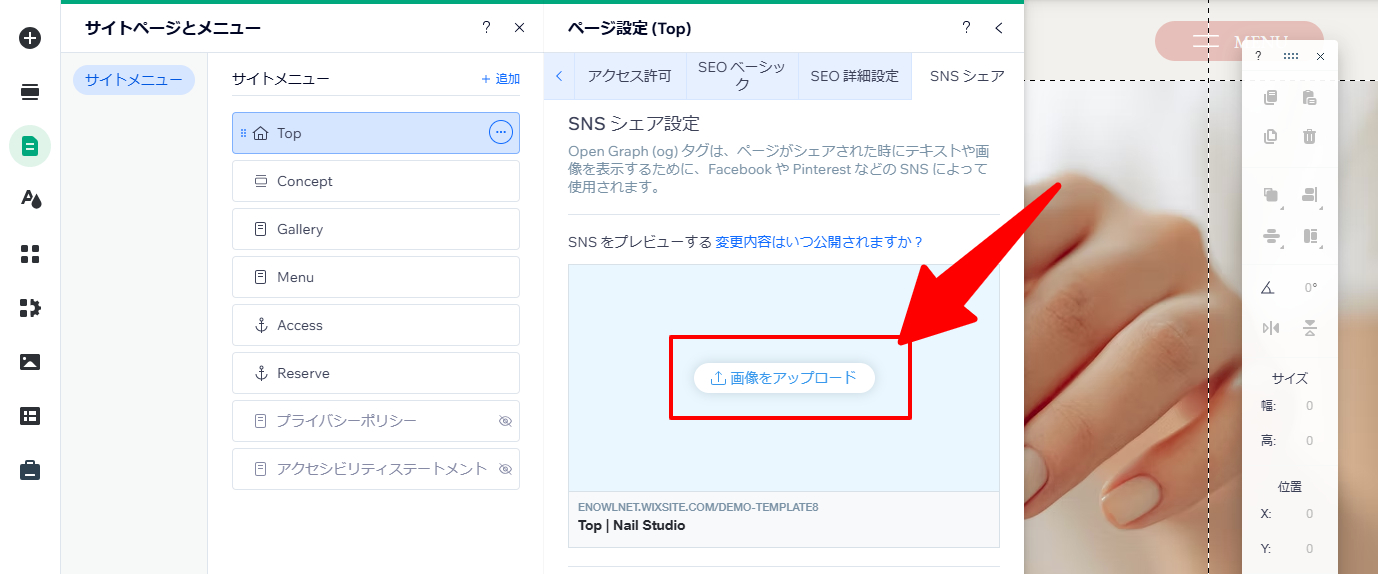The width and height of the screenshot is (1378, 574).
Task: Toggle visibility eye icon on アクセシビリティステートメント
Action: pyautogui.click(x=505, y=469)
